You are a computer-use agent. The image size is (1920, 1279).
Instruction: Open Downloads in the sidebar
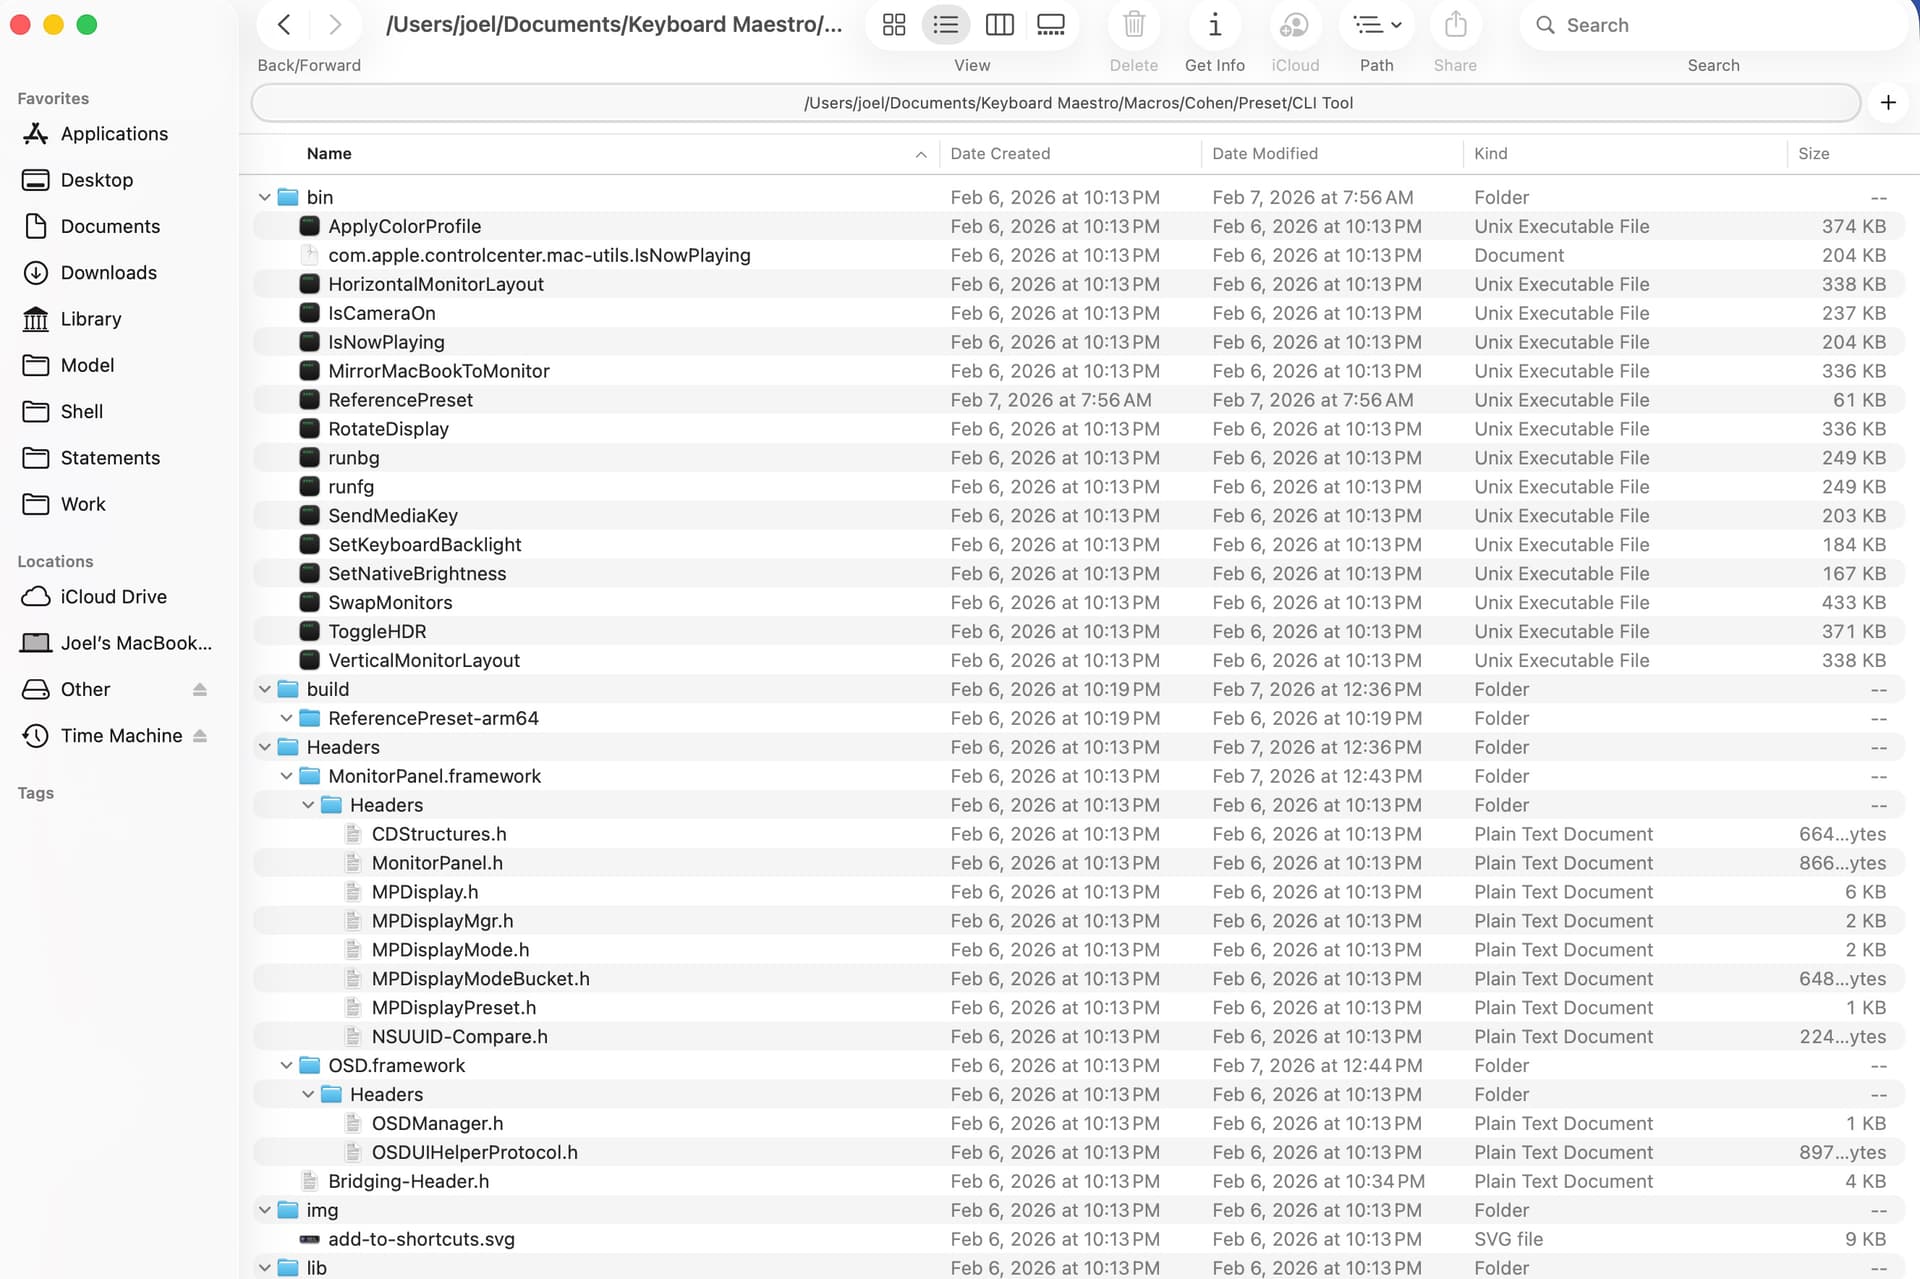[x=108, y=273]
